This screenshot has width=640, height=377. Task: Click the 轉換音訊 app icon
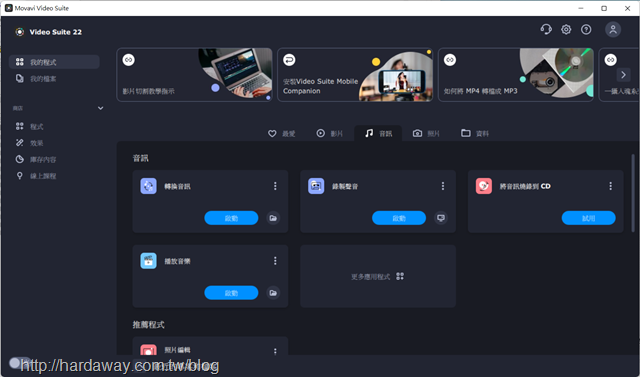tap(149, 186)
